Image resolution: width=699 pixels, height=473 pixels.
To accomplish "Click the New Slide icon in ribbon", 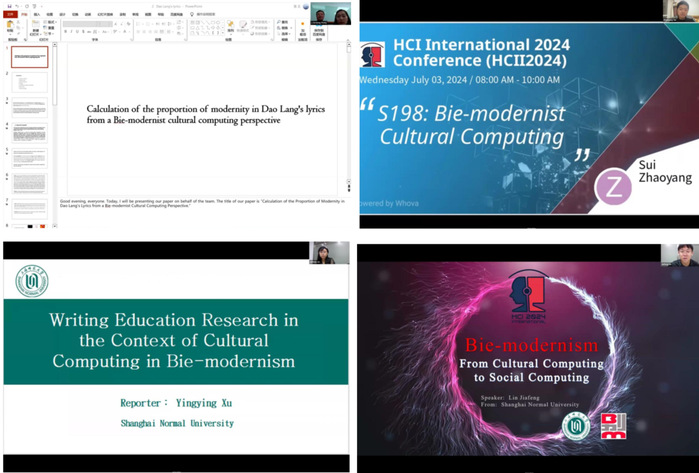I will click(36, 27).
